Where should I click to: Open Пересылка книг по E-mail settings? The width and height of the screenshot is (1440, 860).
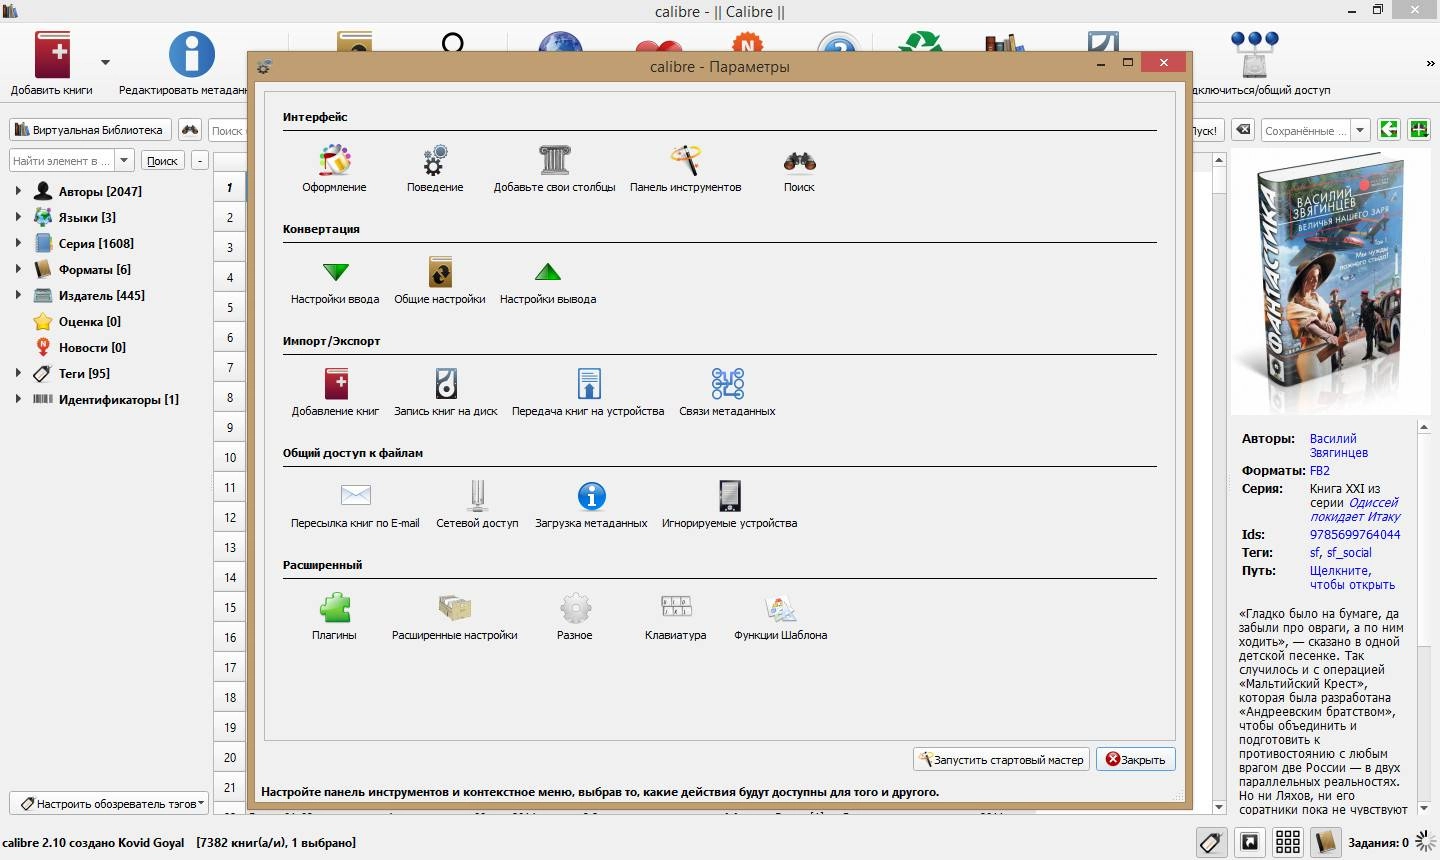(x=355, y=505)
